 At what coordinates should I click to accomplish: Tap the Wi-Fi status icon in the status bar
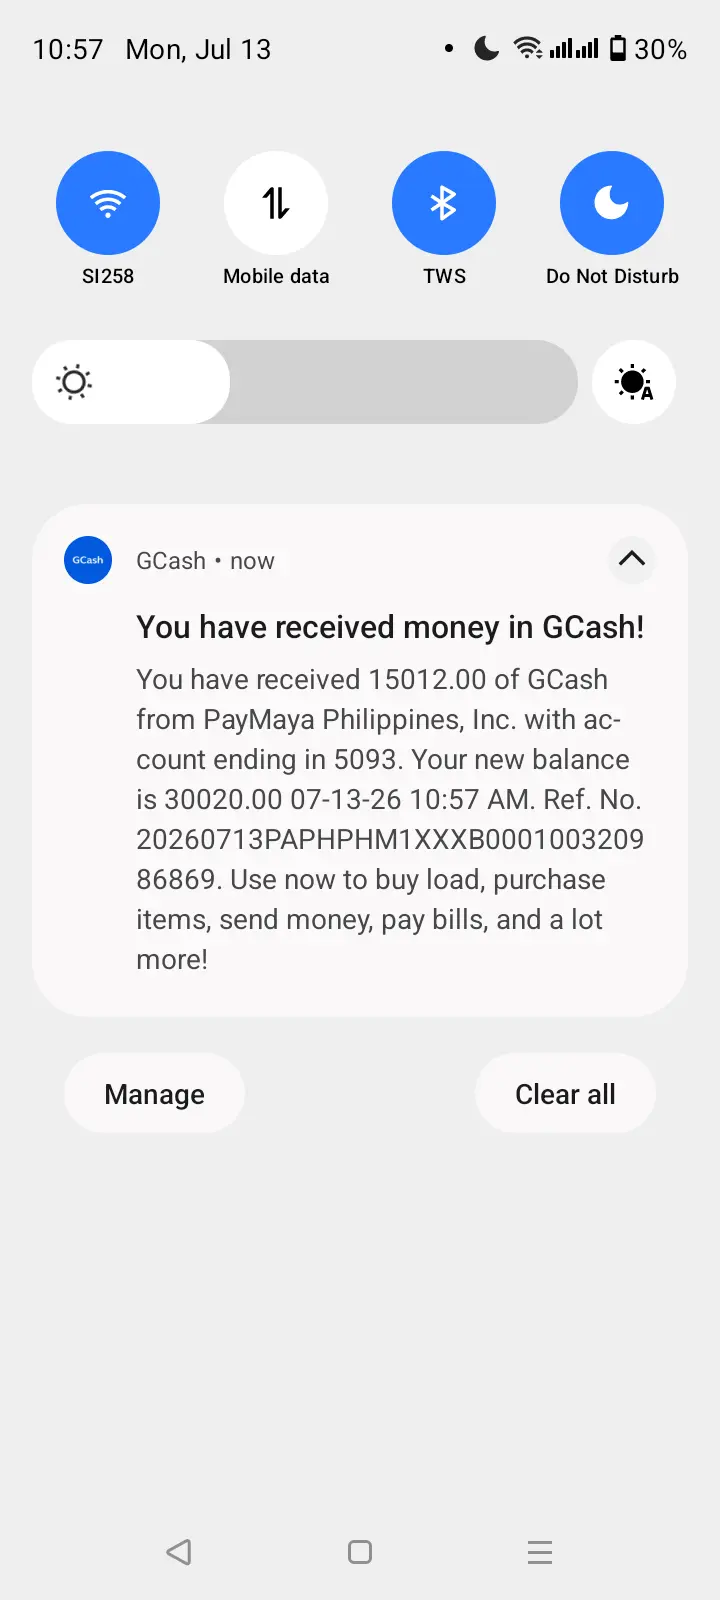[x=528, y=48]
